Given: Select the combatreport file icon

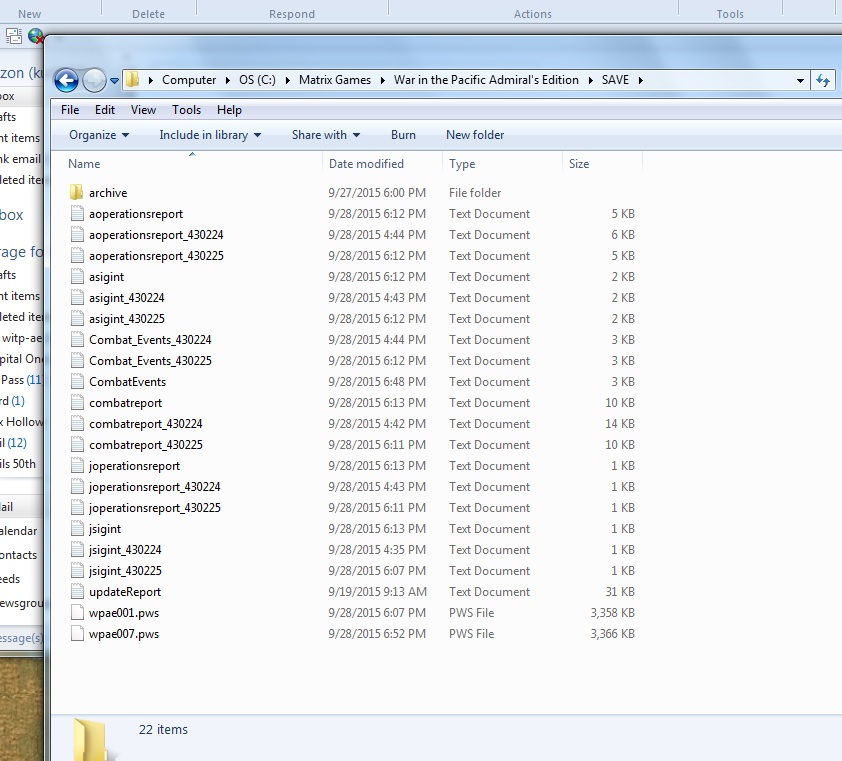Looking at the screenshot, I should click(x=77, y=403).
